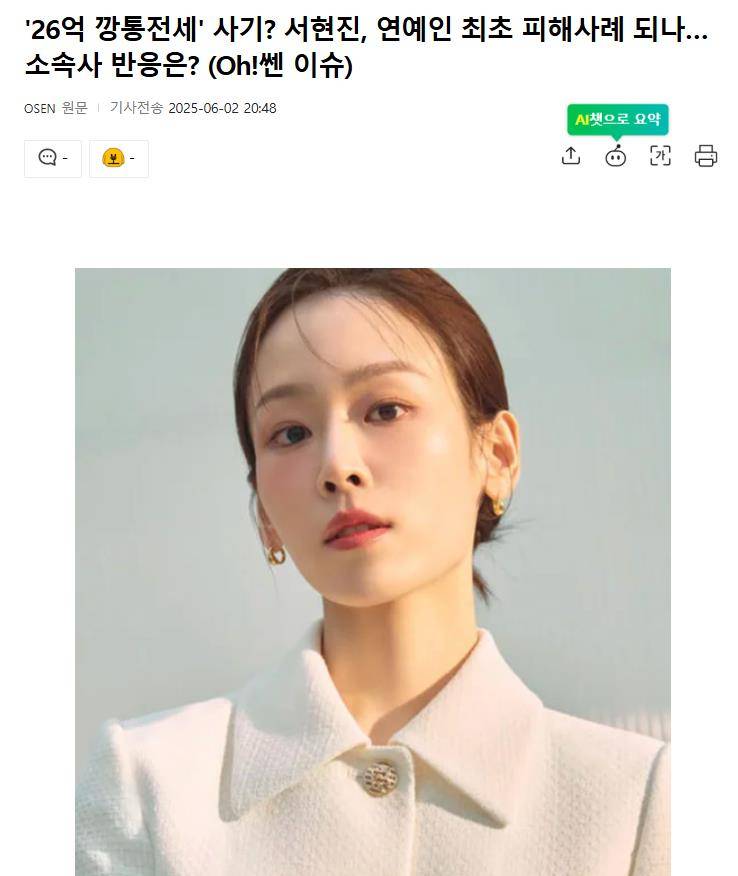Image resolution: width=738 pixels, height=876 pixels.
Task: Click the gold jacket button in photo
Action: [380, 779]
